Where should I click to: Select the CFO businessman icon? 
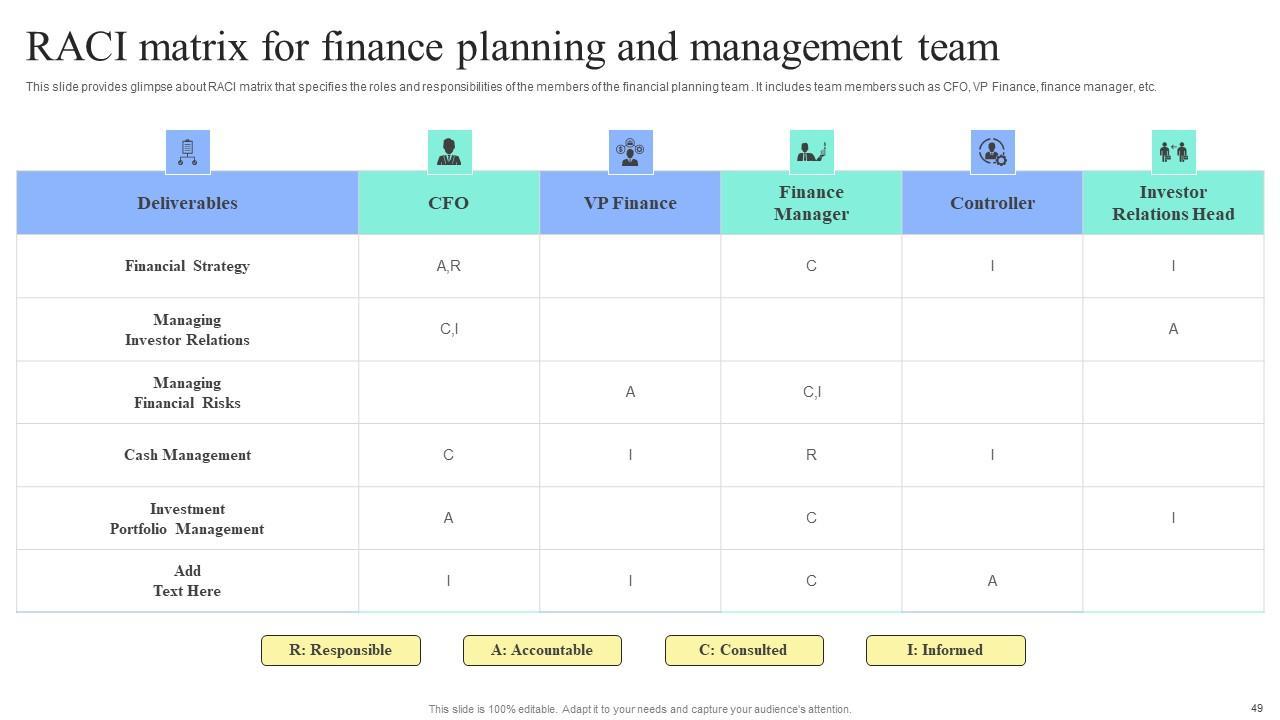pyautogui.click(x=449, y=152)
